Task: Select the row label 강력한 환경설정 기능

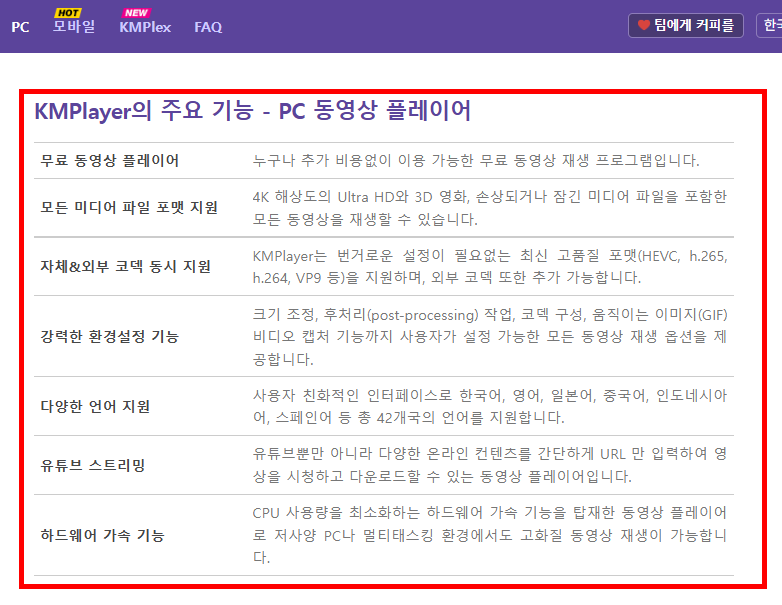Action: coord(110,336)
